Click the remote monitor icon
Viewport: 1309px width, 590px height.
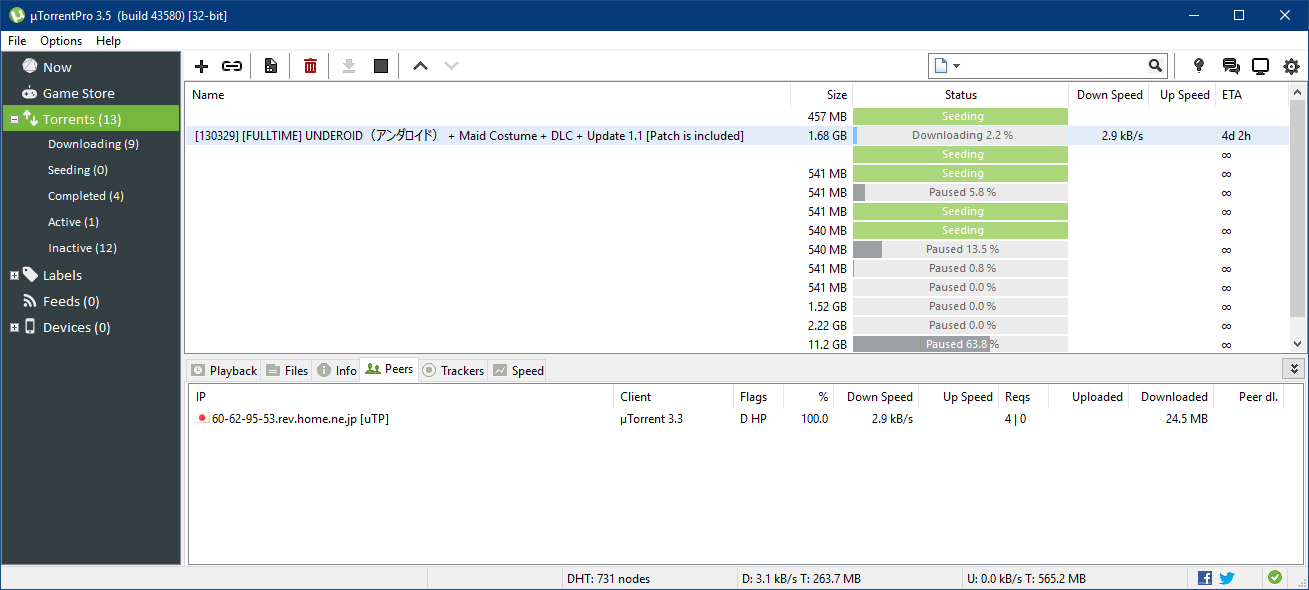(x=1260, y=66)
